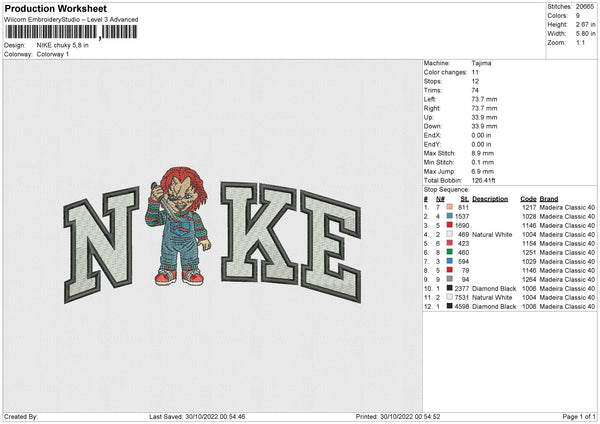The height and width of the screenshot is (424, 600).
Task: Click stitch count '7531' in stop 11
Action: [x=462, y=297]
